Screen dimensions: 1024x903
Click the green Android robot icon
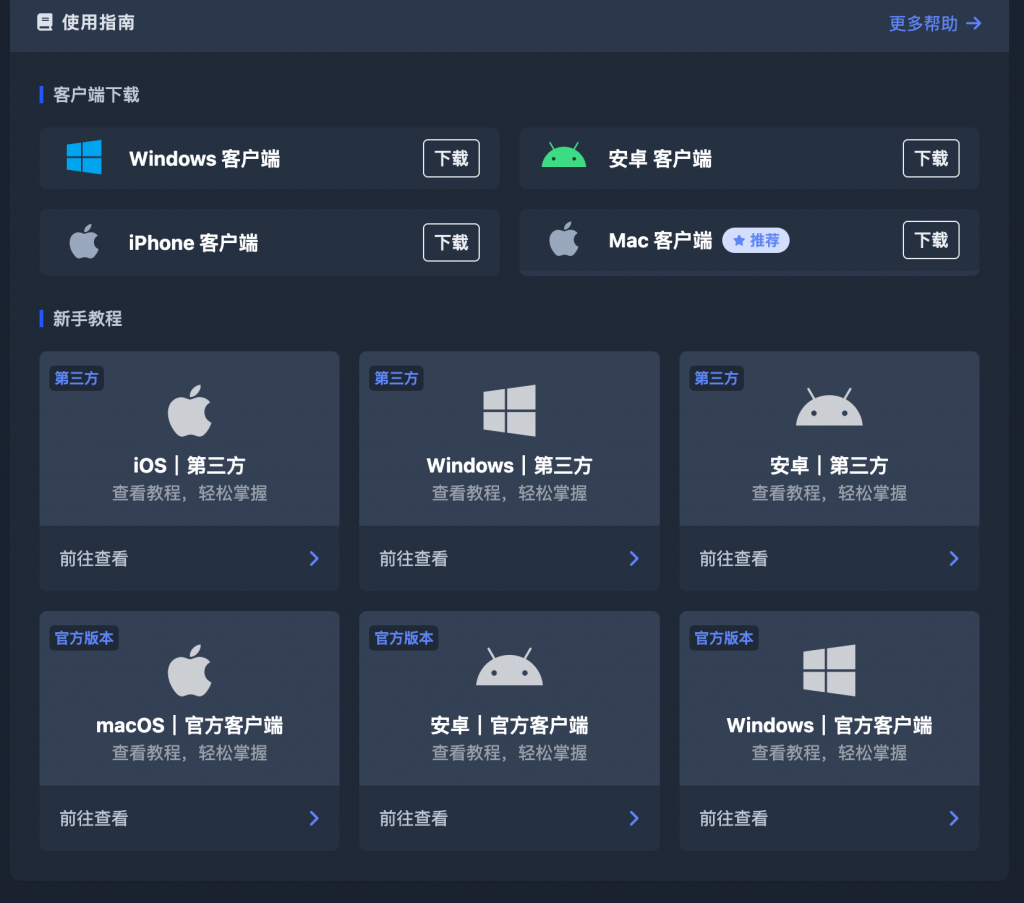tap(564, 157)
